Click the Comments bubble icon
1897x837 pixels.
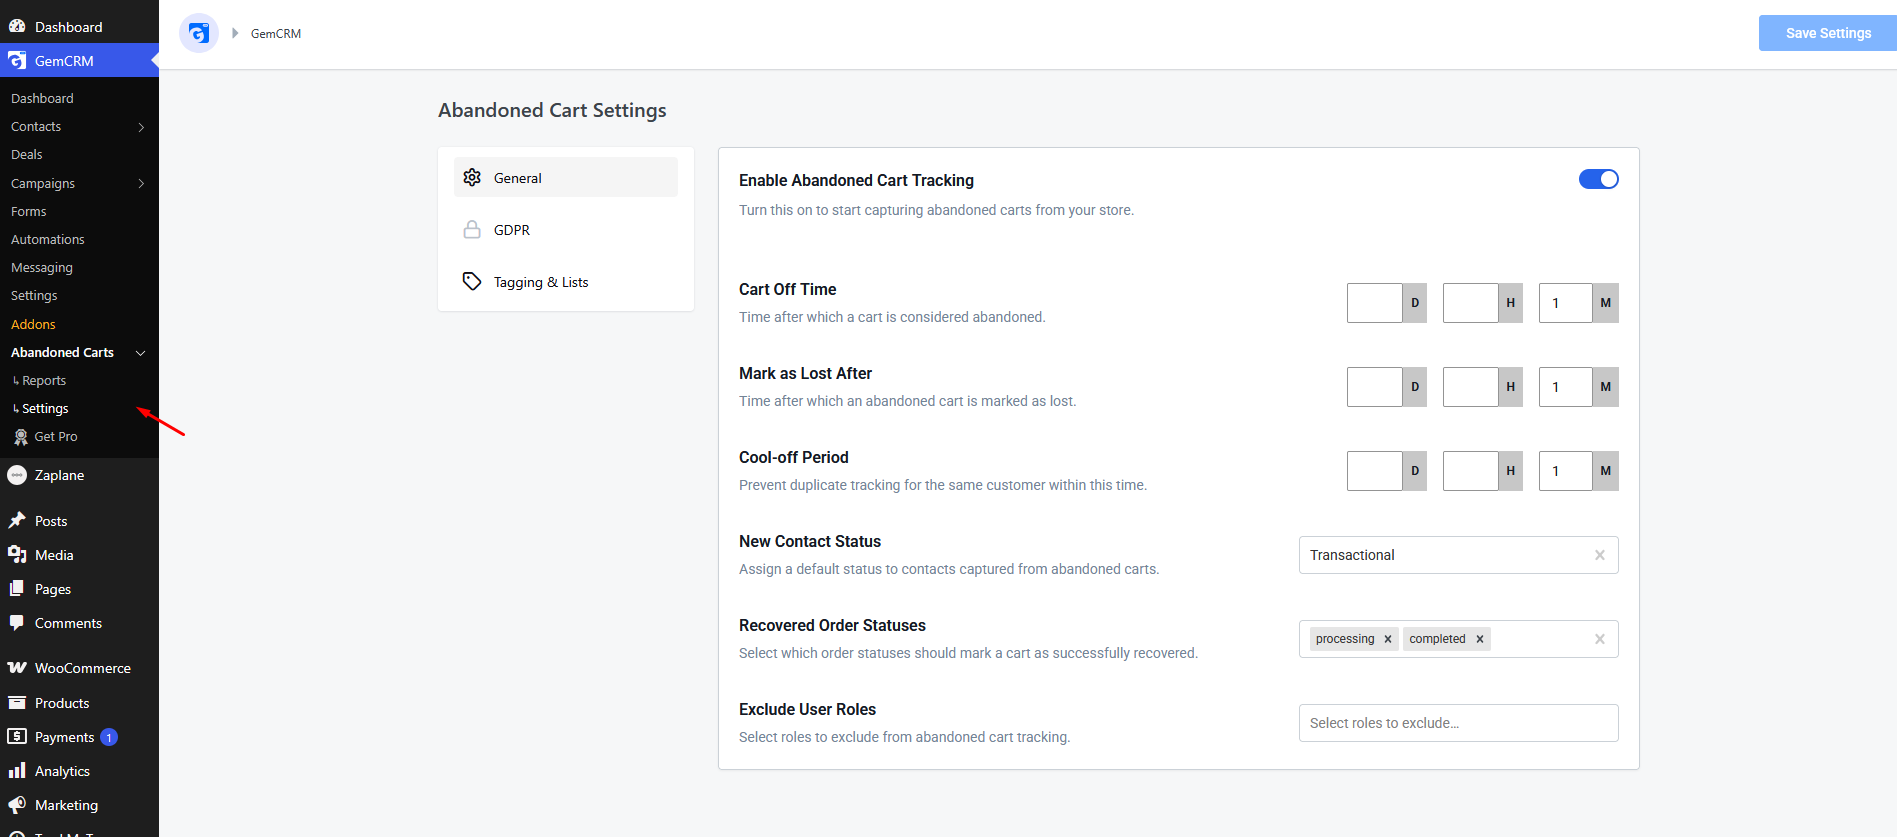[17, 622]
